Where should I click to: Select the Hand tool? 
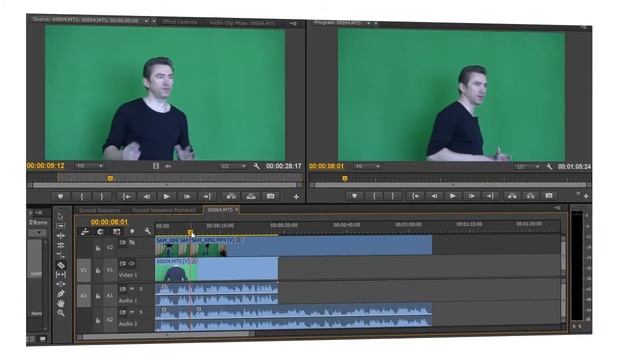coord(60,303)
